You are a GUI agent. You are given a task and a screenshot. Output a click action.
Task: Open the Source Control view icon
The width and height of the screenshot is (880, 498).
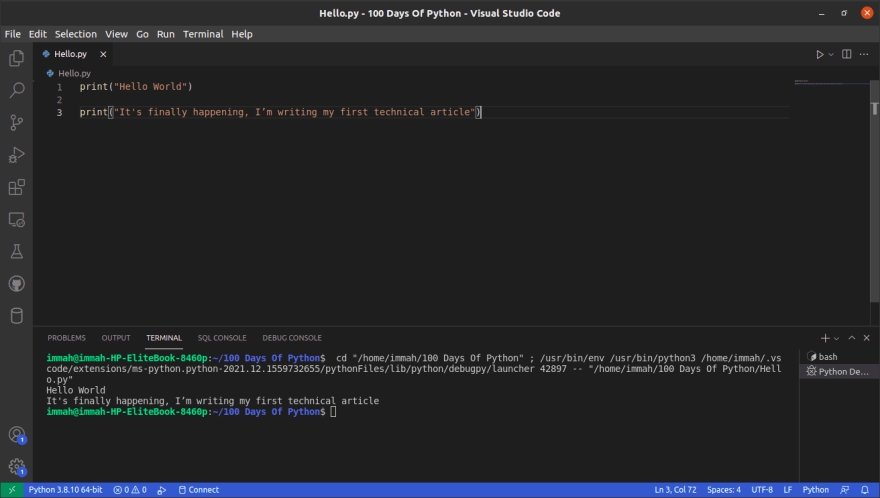(x=17, y=122)
